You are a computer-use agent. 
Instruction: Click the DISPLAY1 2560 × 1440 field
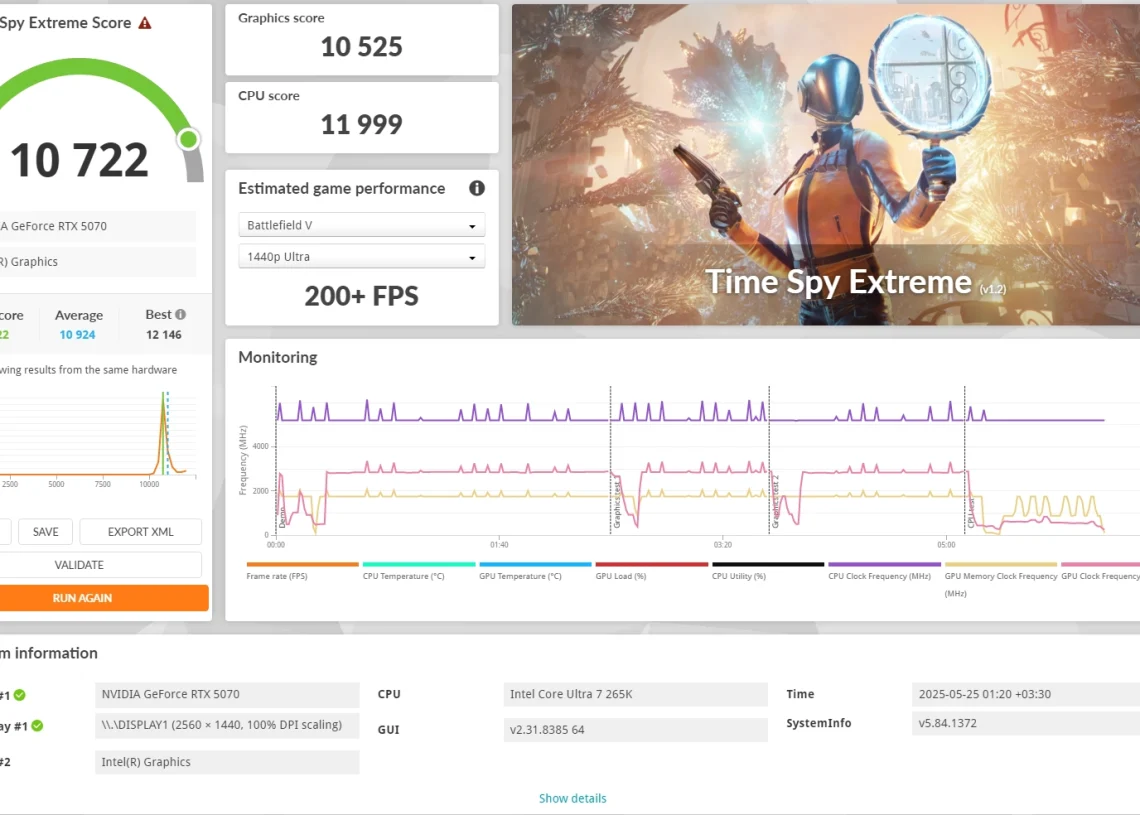(x=227, y=725)
